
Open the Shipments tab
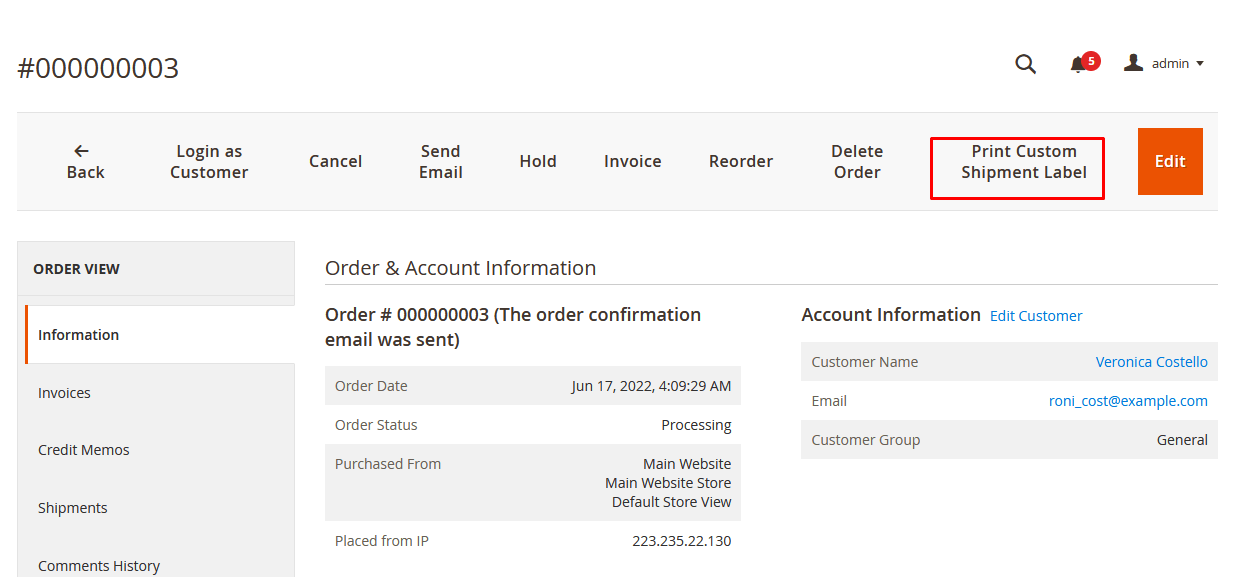[x=73, y=508]
